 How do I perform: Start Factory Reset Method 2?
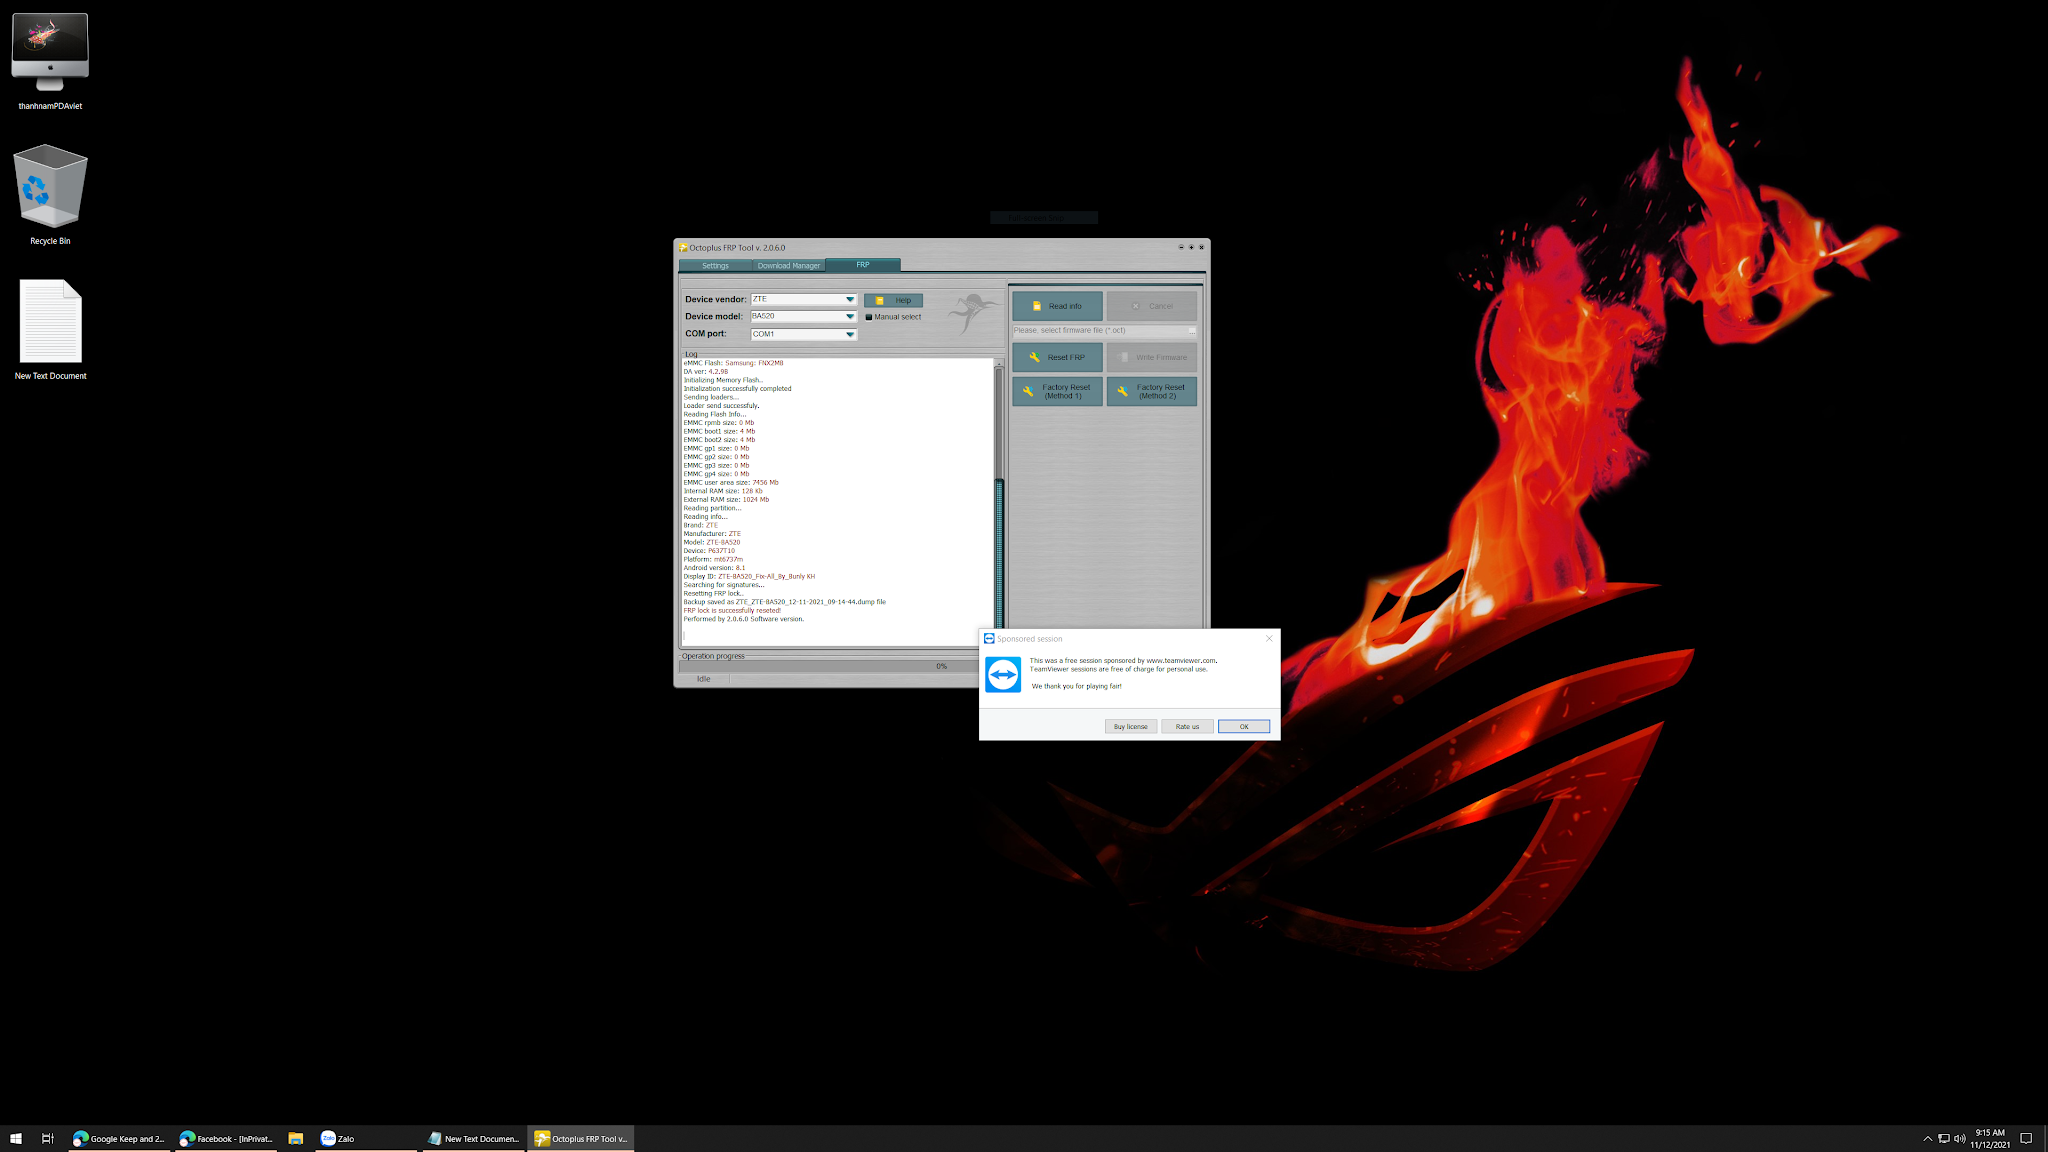1151,391
